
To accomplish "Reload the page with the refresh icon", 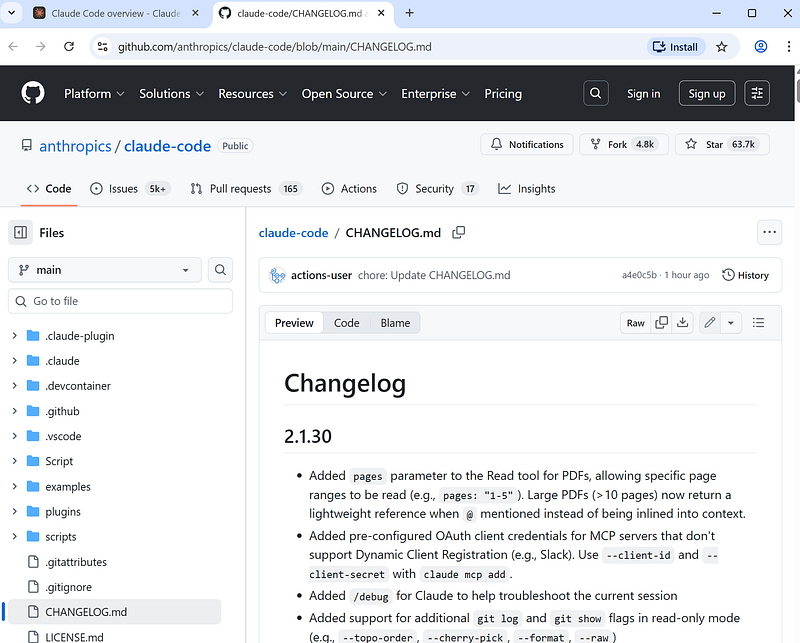I will (x=69, y=47).
